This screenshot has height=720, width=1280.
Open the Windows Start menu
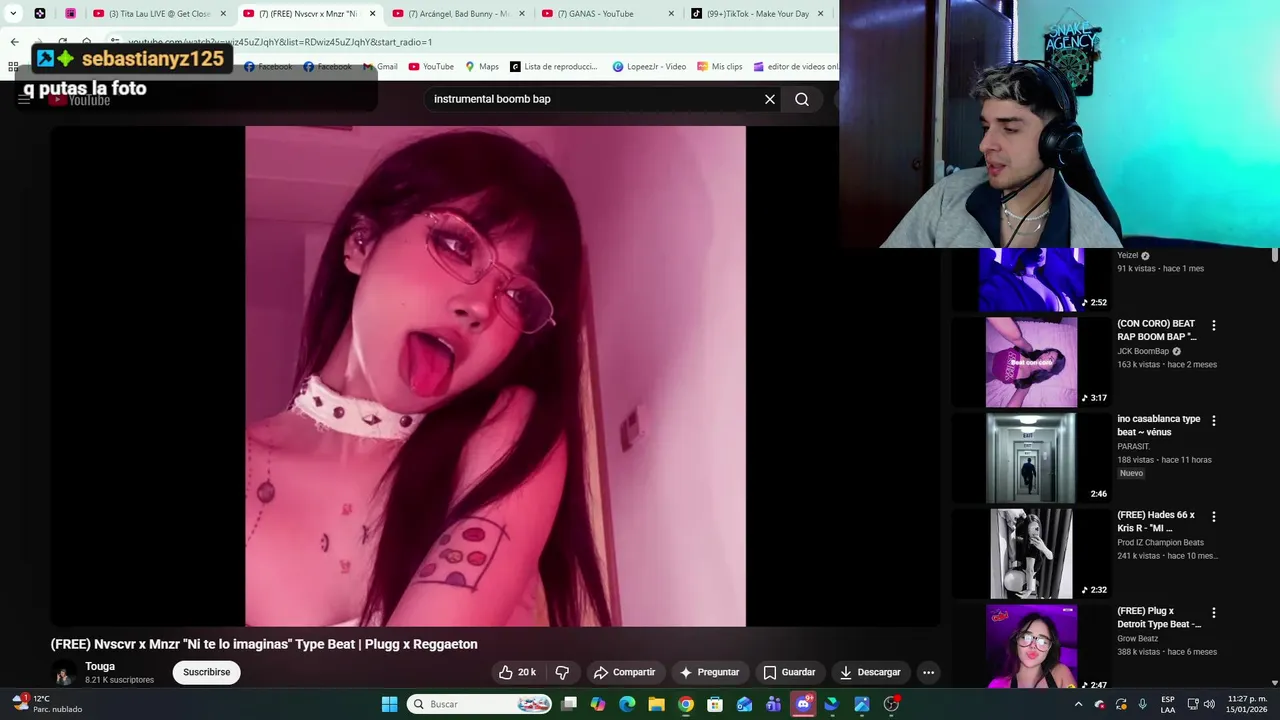click(x=389, y=704)
